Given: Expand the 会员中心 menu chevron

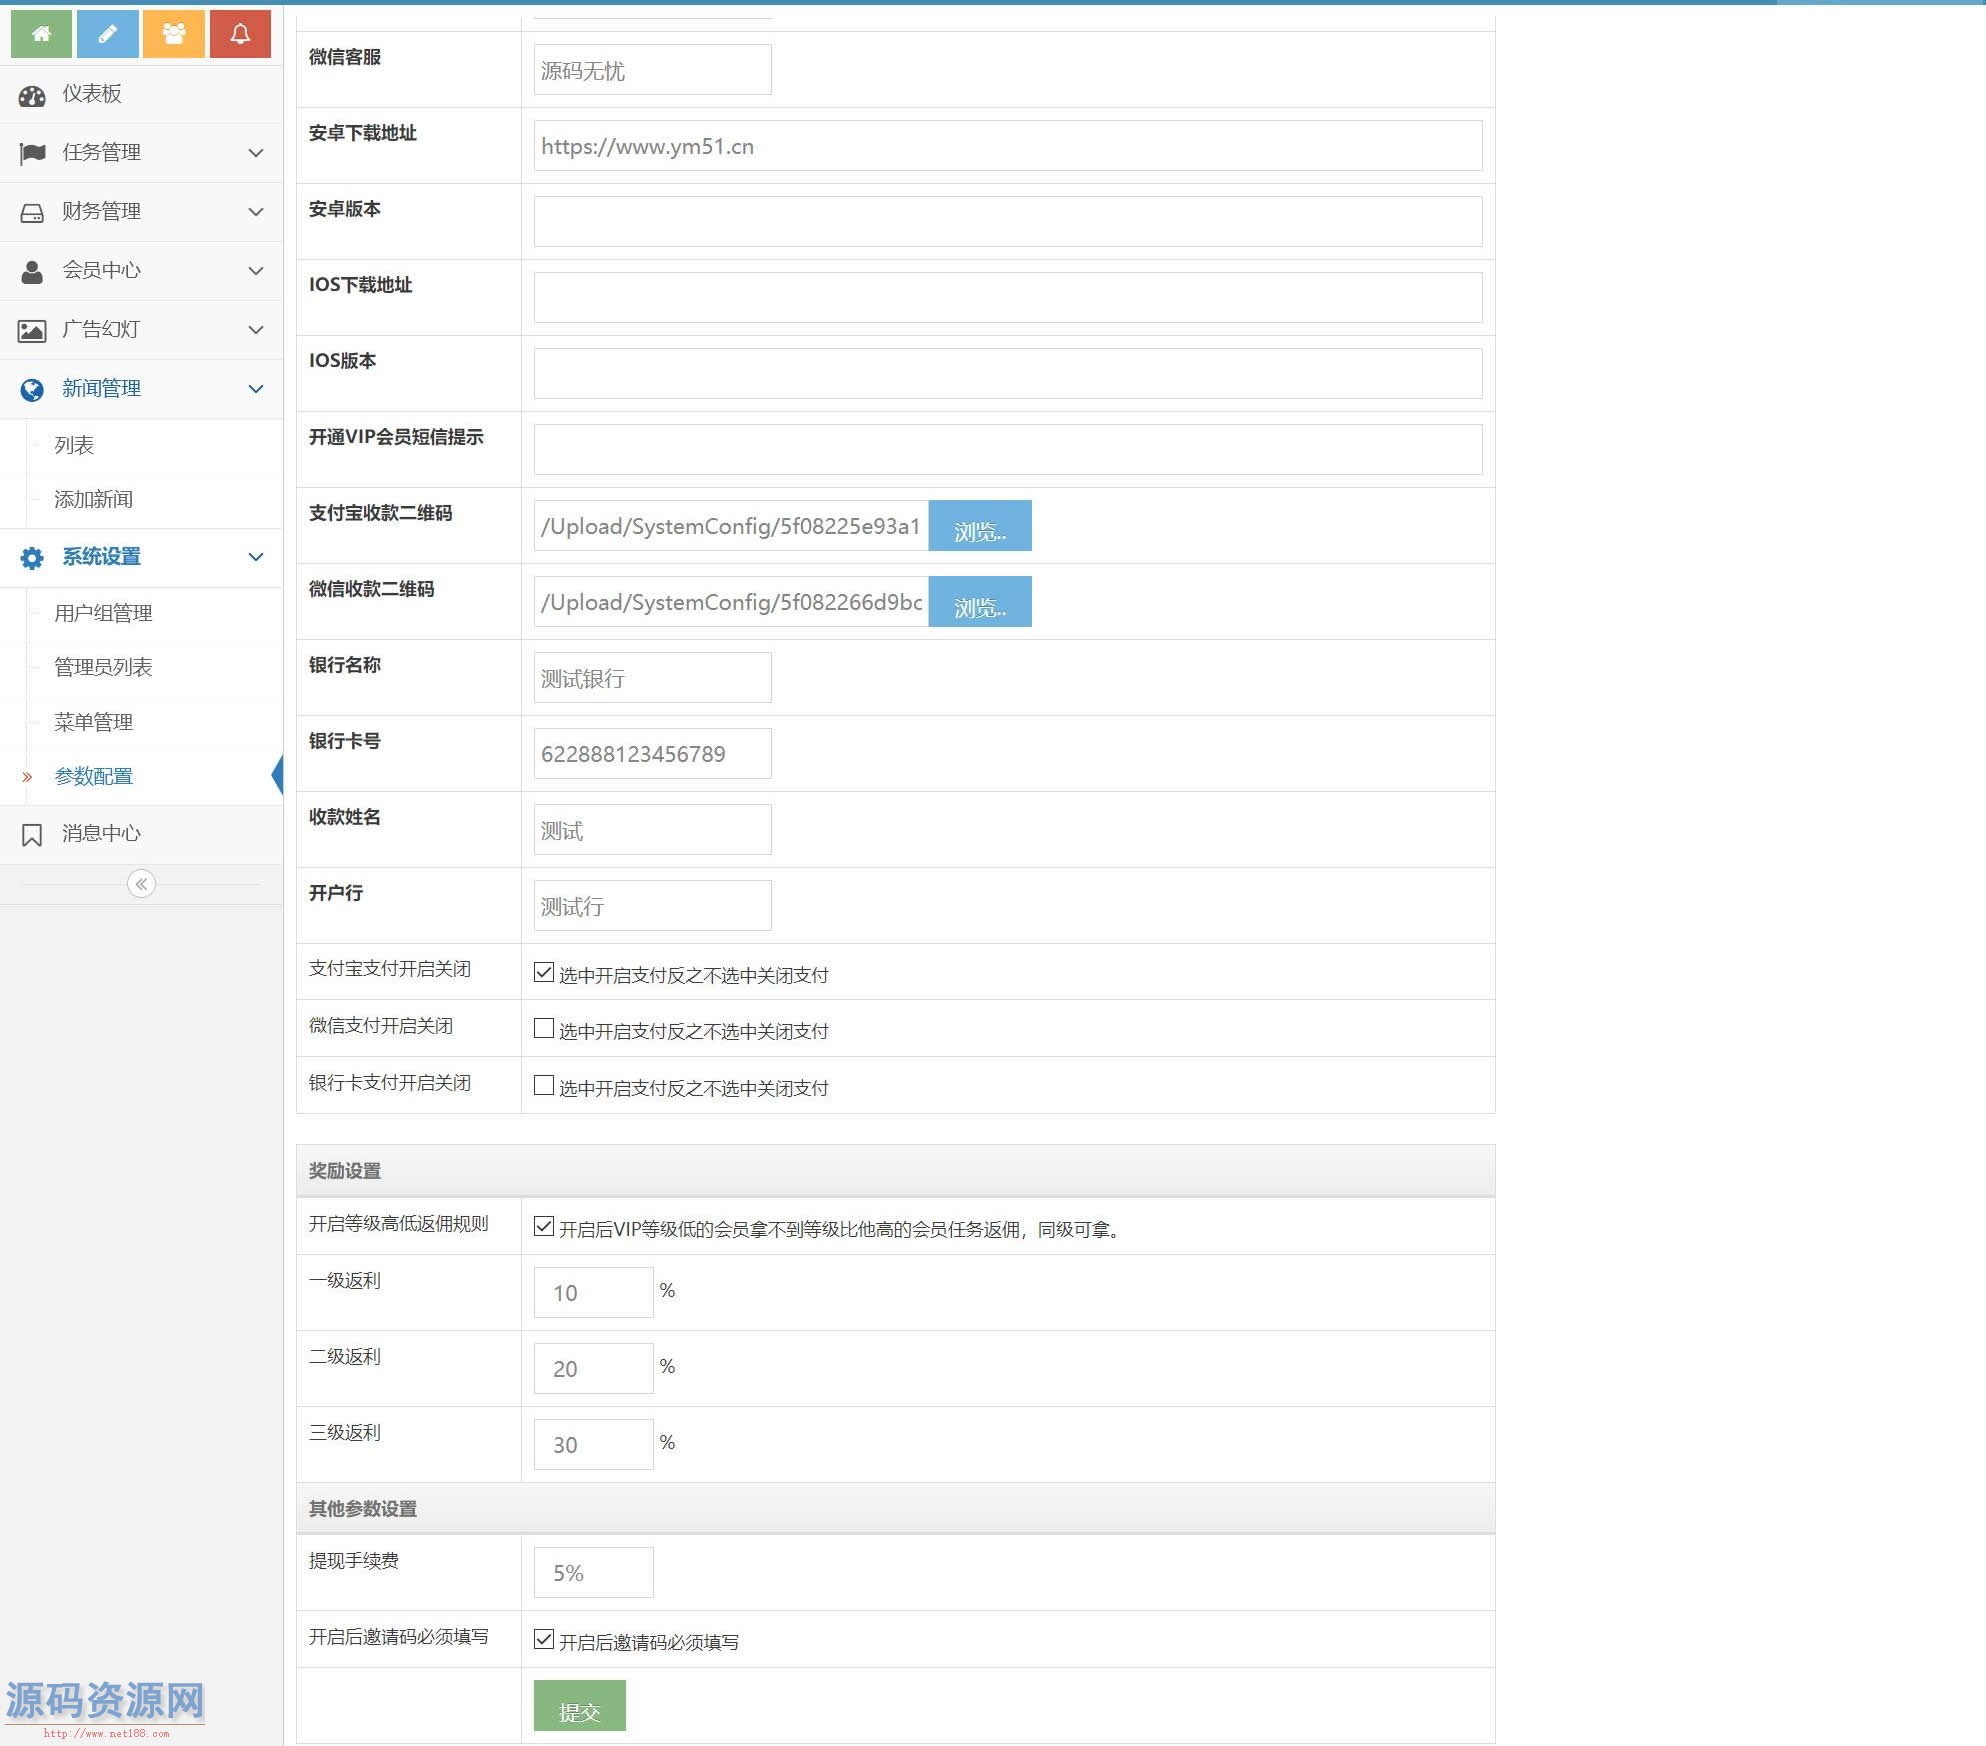Looking at the screenshot, I should (x=256, y=271).
